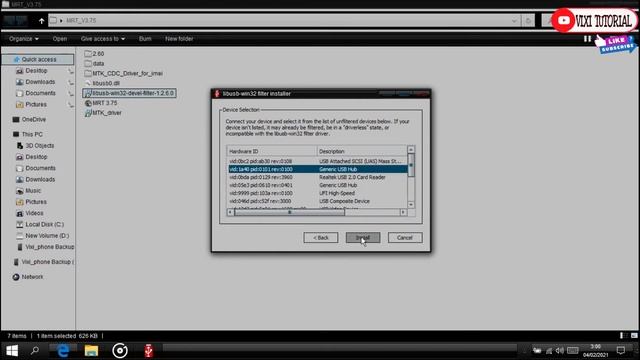Open the notification center icon
Image resolution: width=640 pixels, height=360 pixels.
pyautogui.click(x=621, y=351)
